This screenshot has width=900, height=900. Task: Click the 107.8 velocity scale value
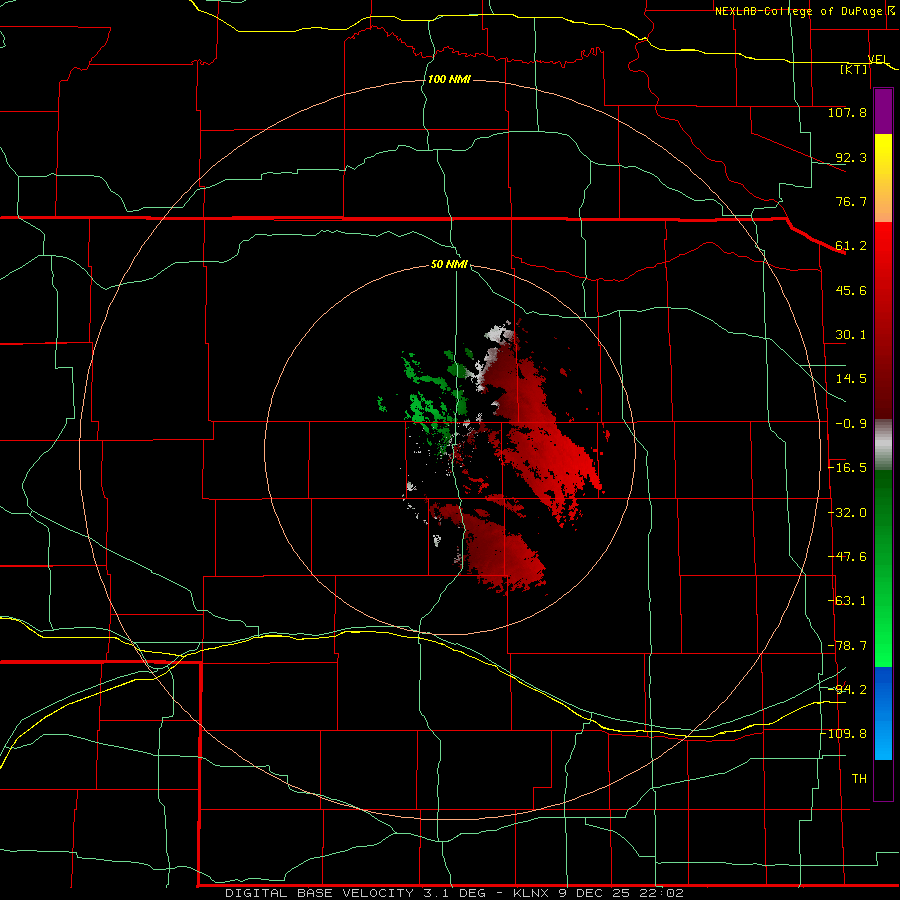847,112
